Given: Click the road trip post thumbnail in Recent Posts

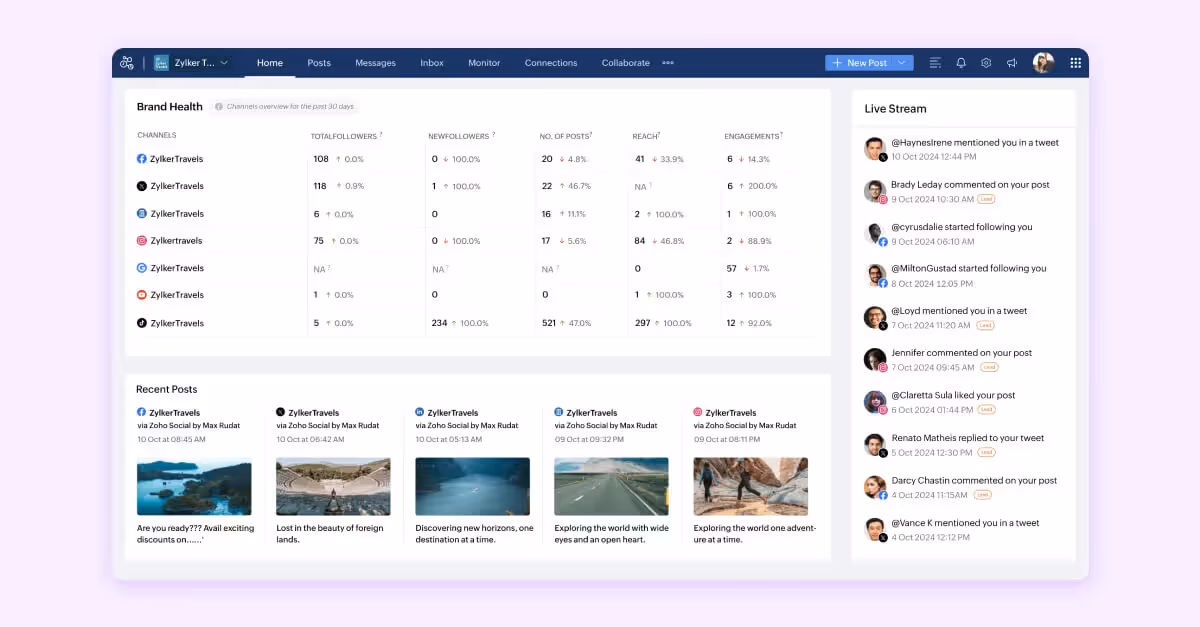Looking at the screenshot, I should coord(611,485).
